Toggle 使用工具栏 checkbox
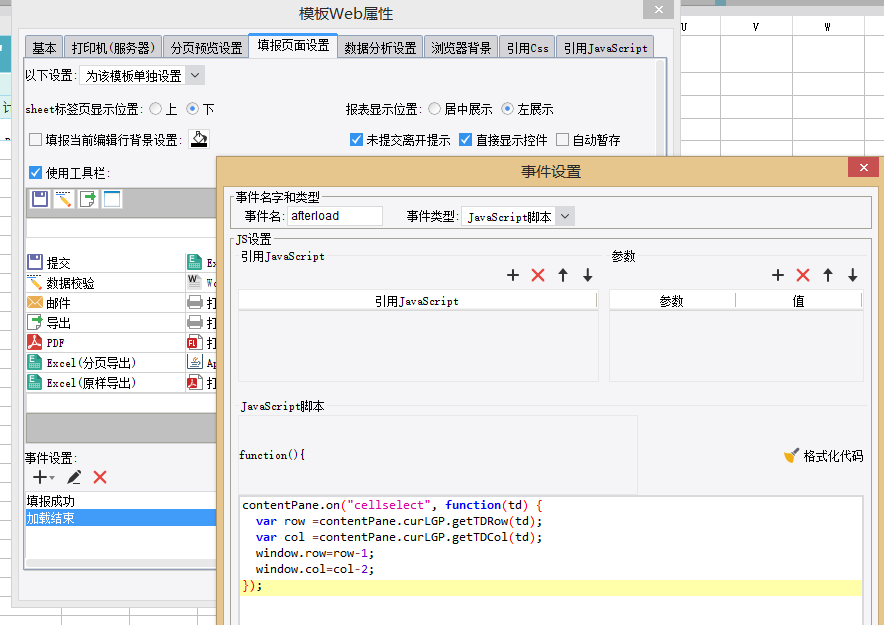 click(36, 172)
